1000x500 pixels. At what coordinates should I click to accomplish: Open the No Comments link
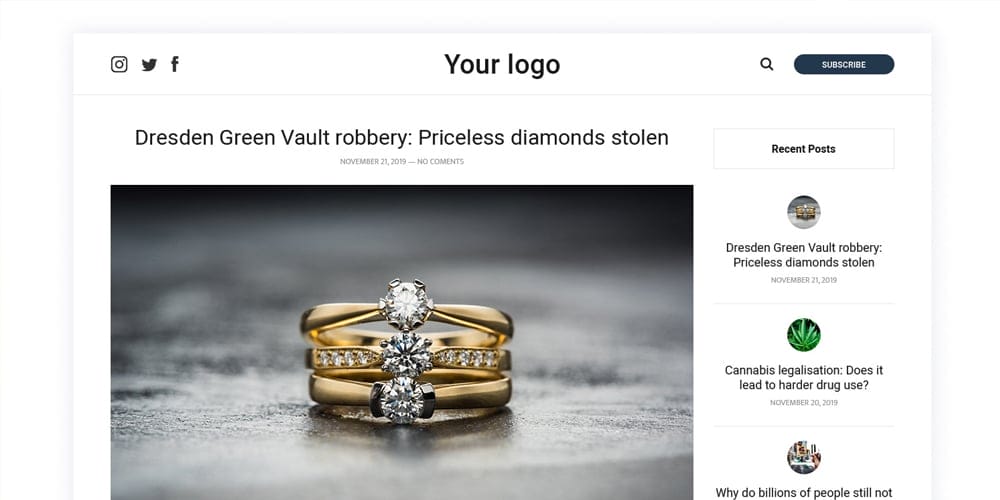tap(440, 162)
